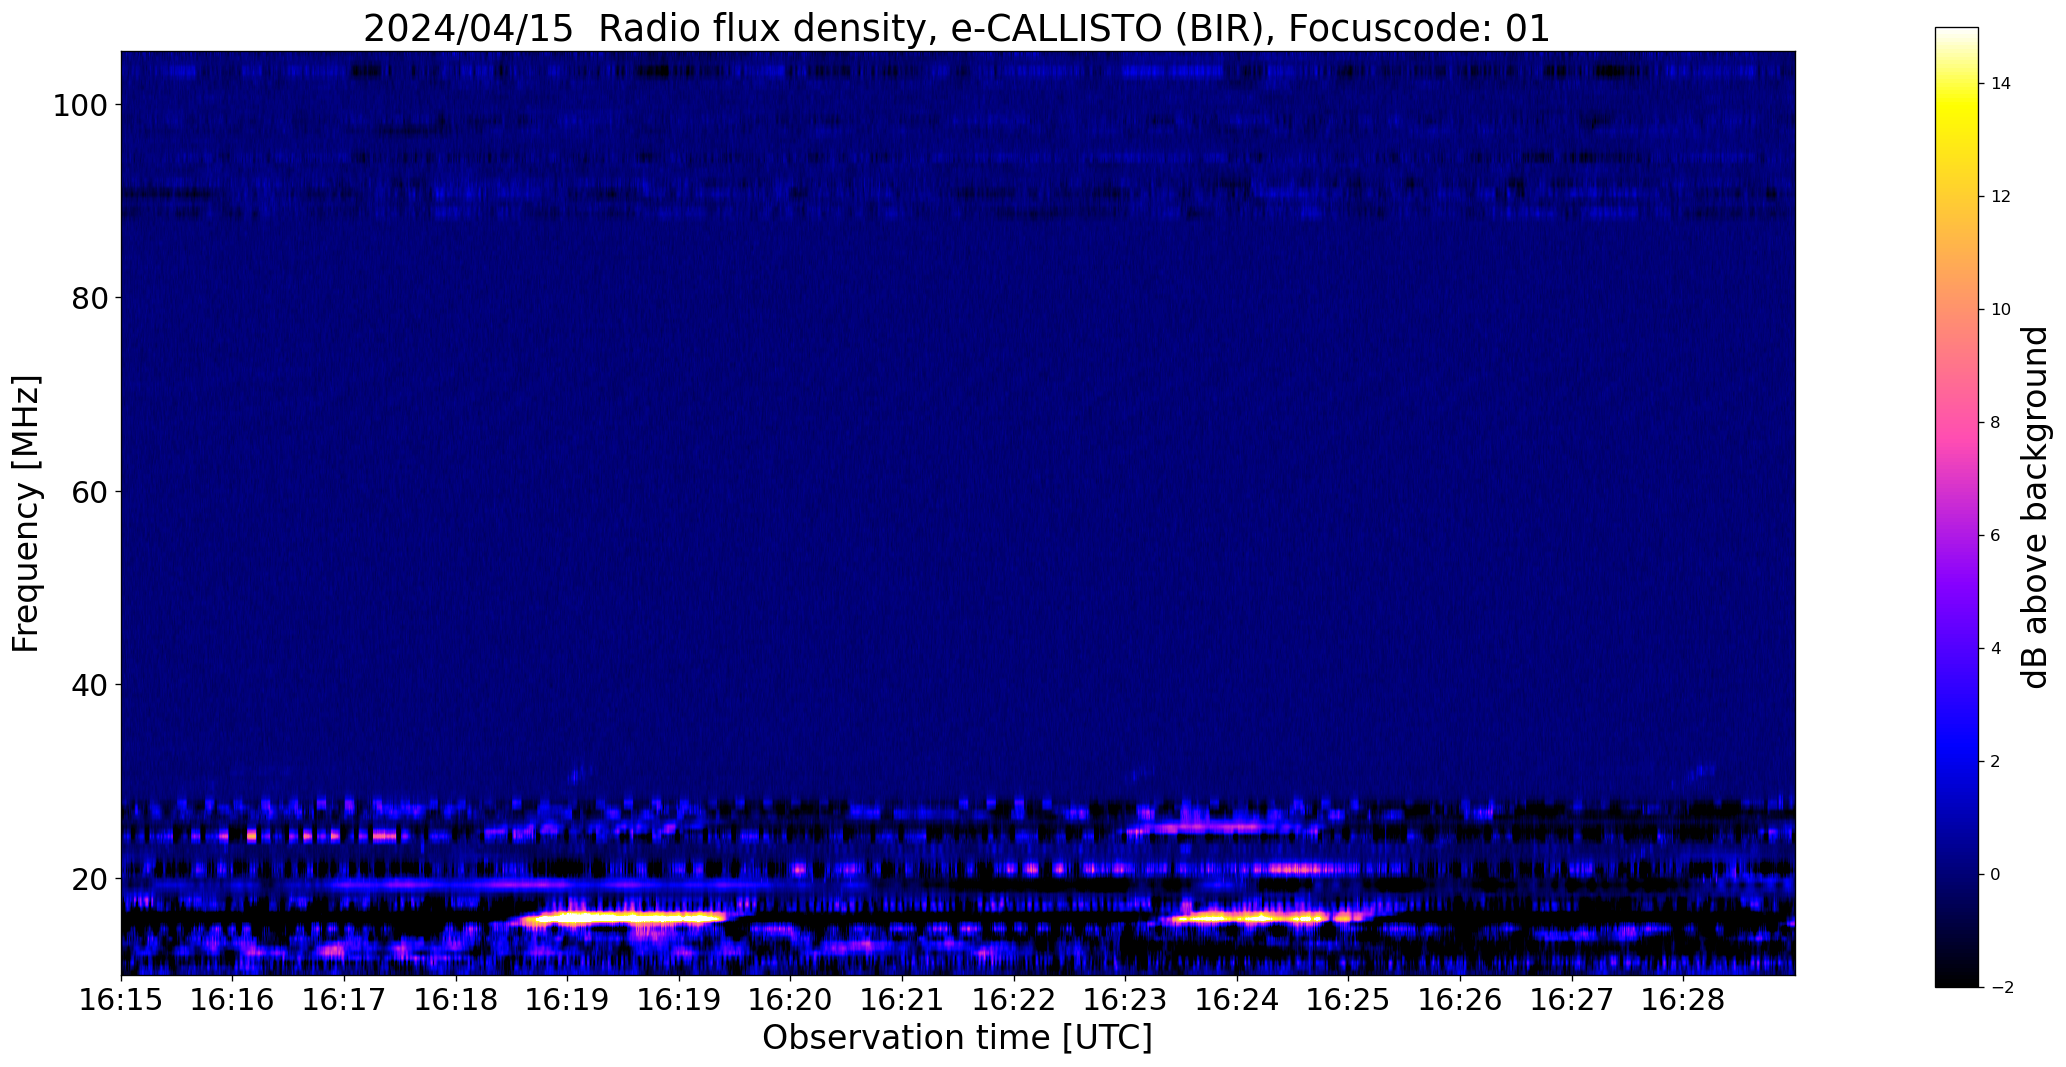Click the 16:21 time tick label

click(x=902, y=1000)
